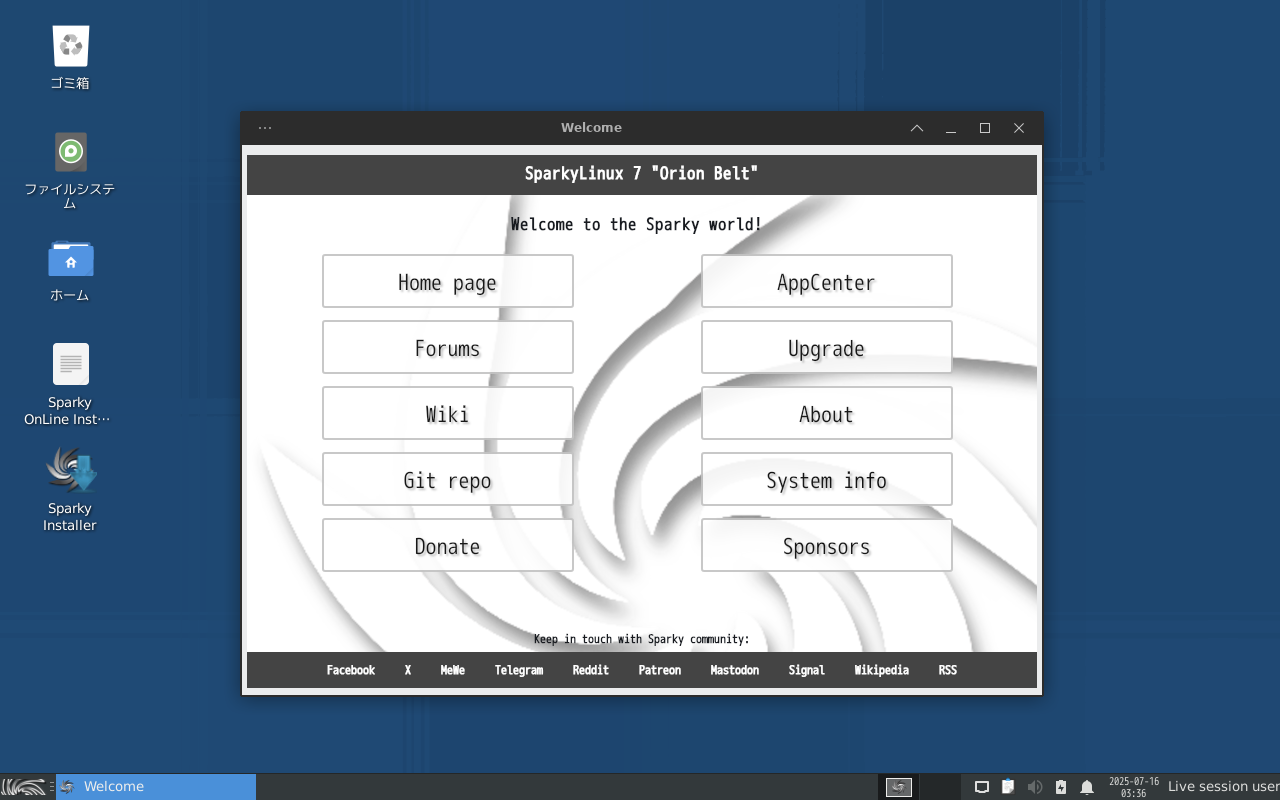Image resolution: width=1280 pixels, height=800 pixels.
Task: Open the Telegram link
Action: [519, 670]
